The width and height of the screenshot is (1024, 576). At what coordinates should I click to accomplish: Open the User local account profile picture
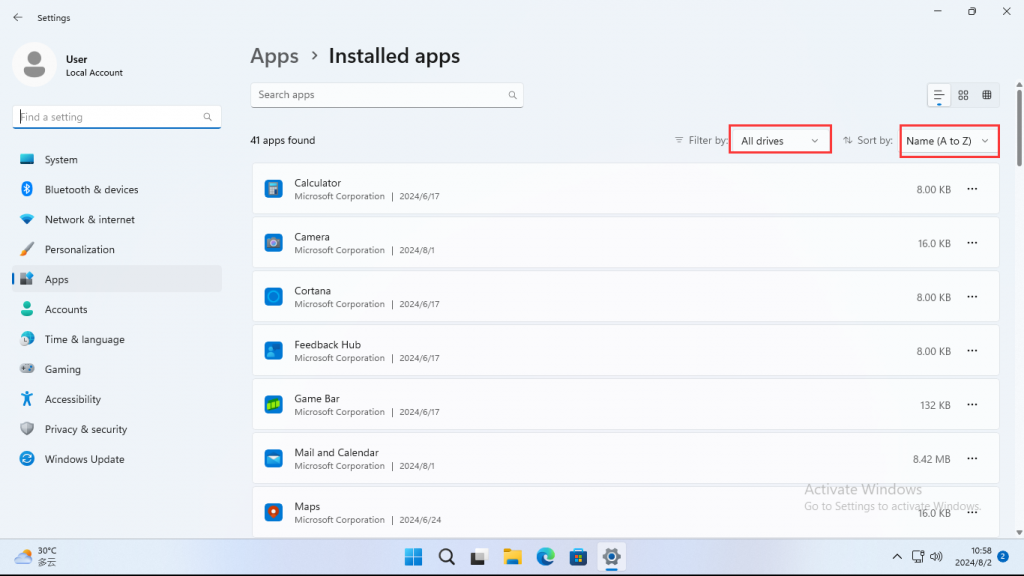[x=35, y=65]
